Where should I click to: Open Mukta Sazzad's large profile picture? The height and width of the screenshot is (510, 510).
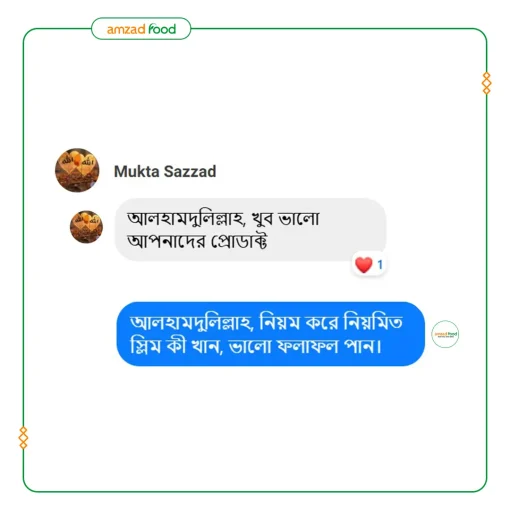[x=77, y=170]
